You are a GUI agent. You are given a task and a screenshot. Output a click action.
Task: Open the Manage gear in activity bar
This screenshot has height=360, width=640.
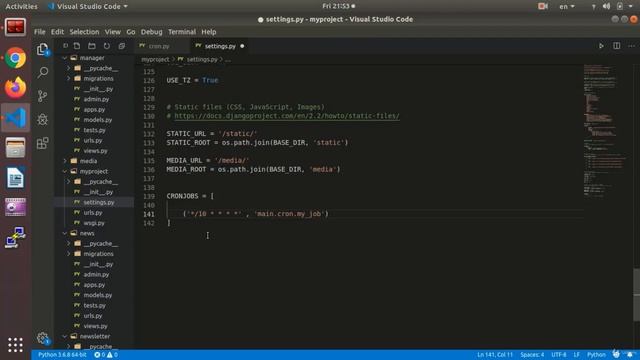[42, 338]
